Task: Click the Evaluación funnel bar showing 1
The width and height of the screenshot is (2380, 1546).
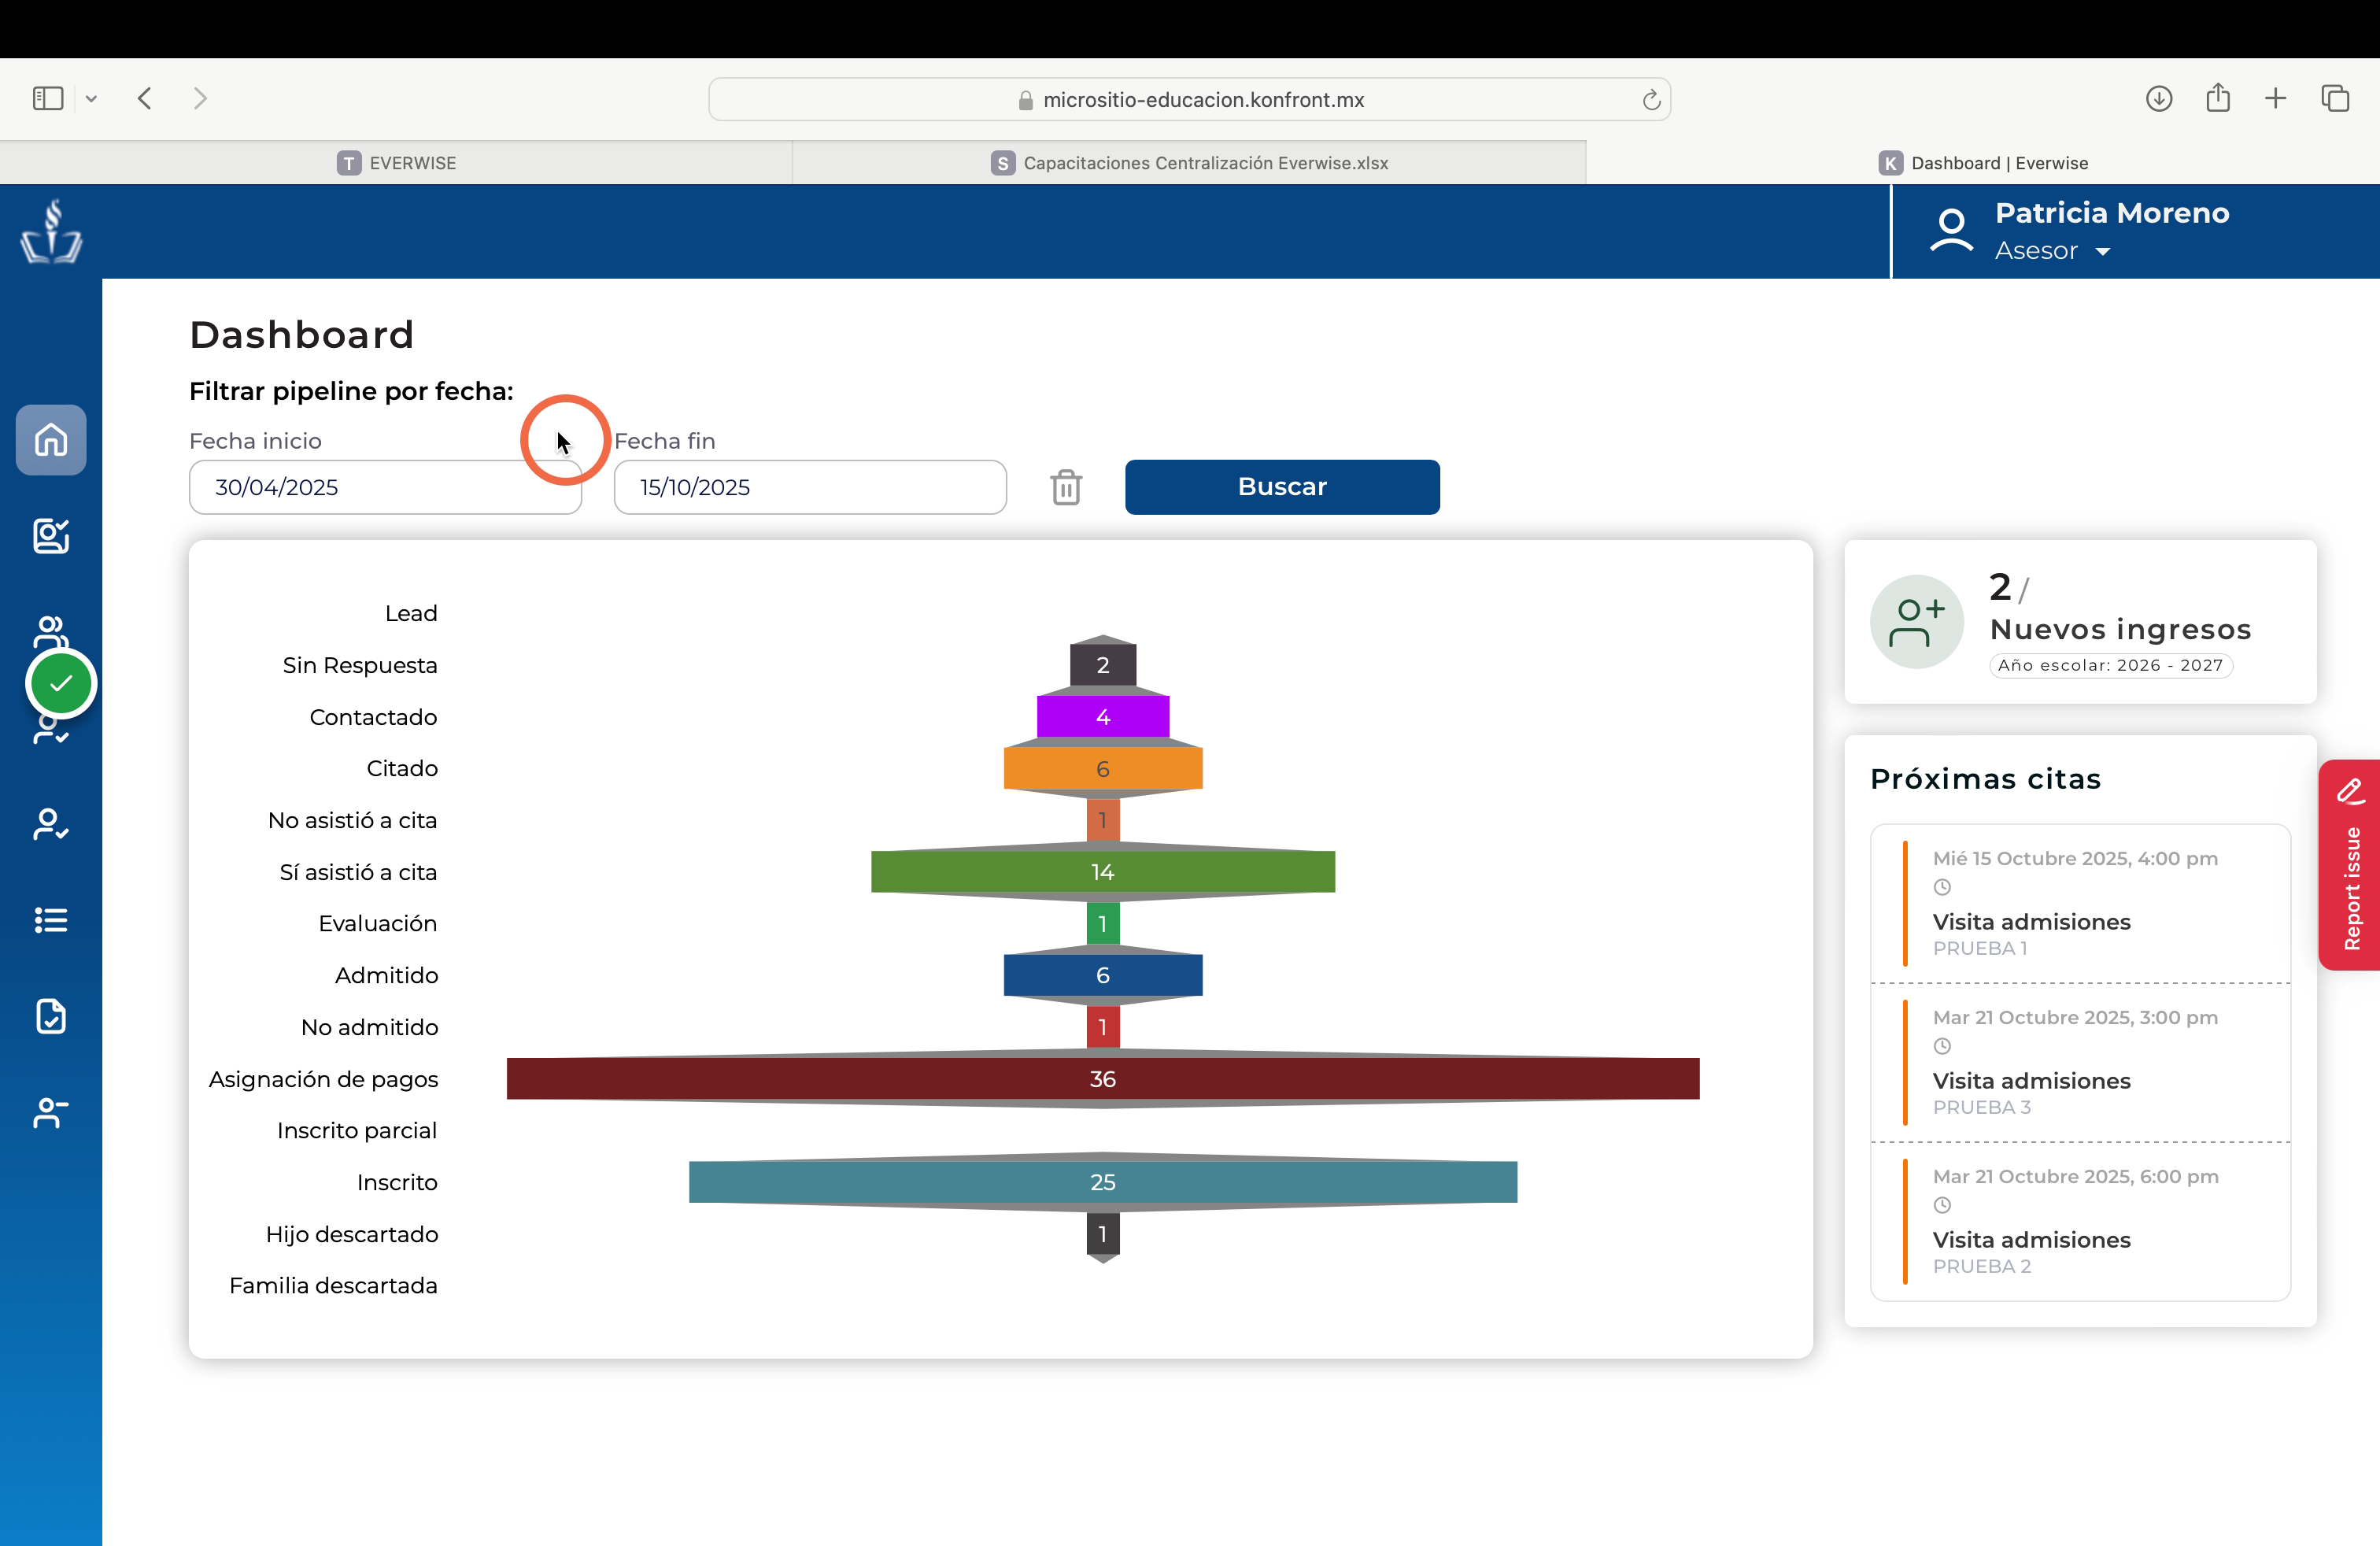Action: coord(1103,924)
